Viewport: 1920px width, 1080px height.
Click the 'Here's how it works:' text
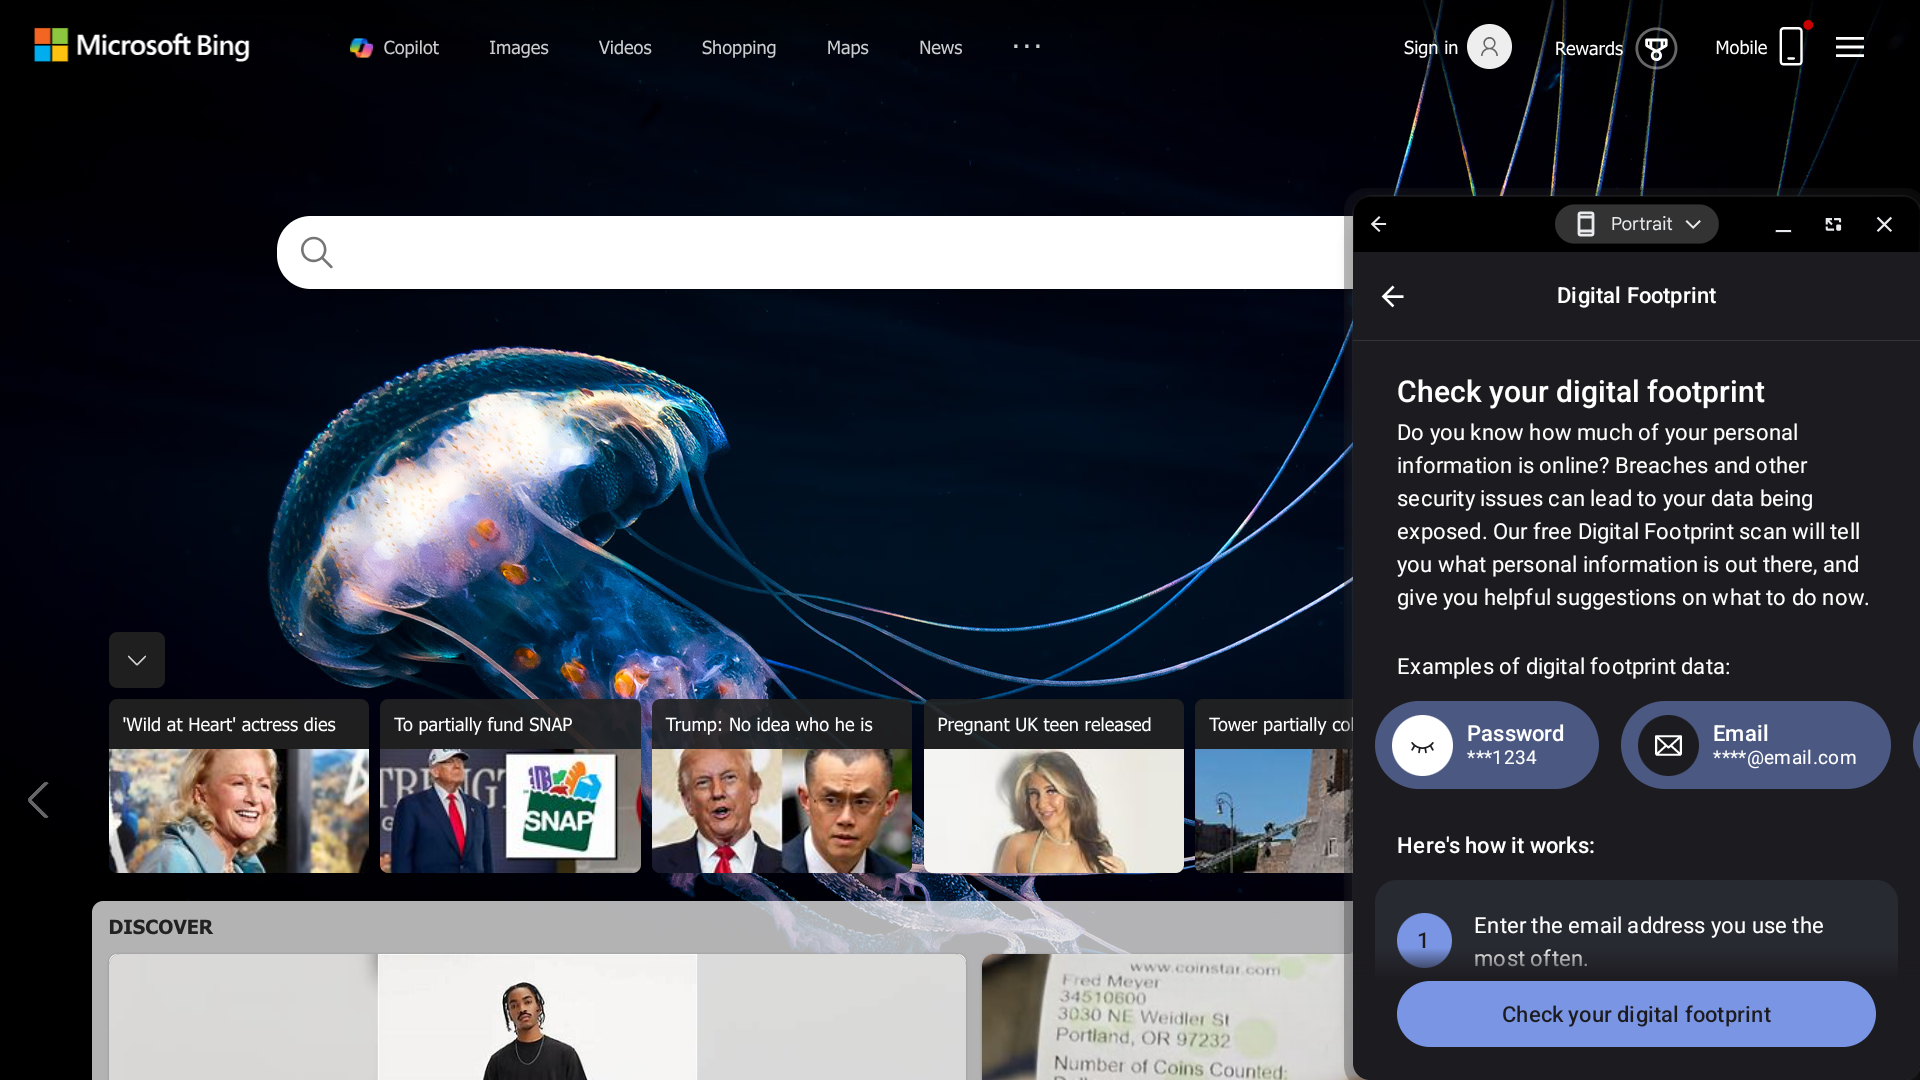click(1495, 846)
